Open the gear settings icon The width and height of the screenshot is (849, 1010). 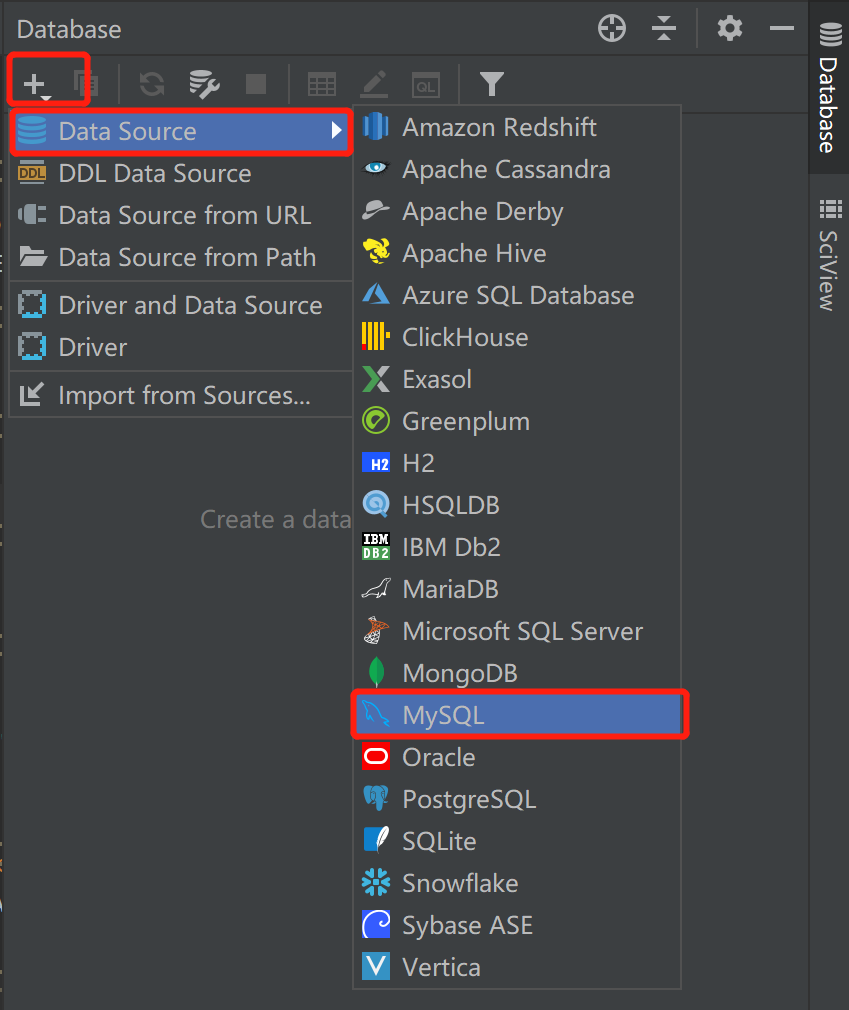(x=730, y=28)
